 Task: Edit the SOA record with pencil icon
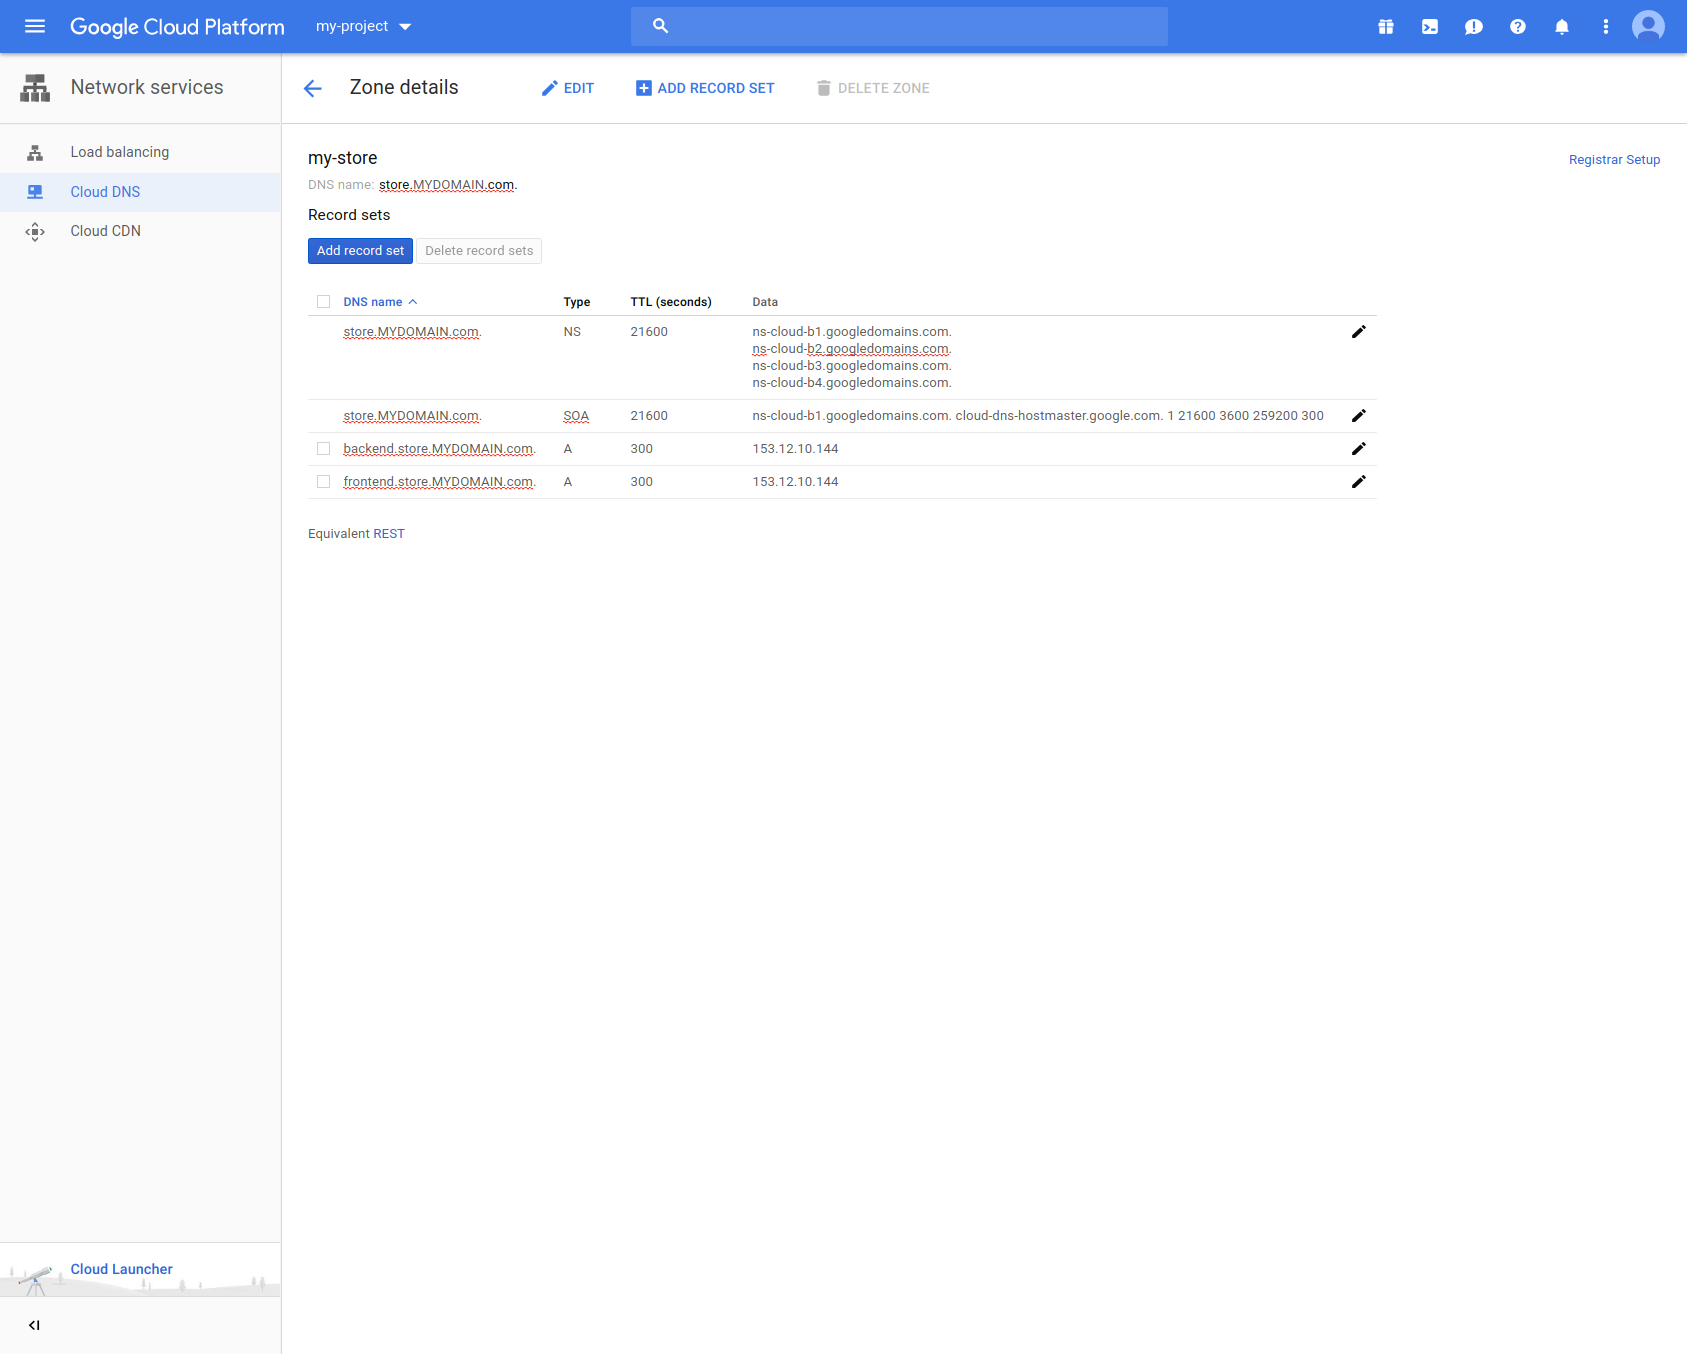coord(1358,416)
